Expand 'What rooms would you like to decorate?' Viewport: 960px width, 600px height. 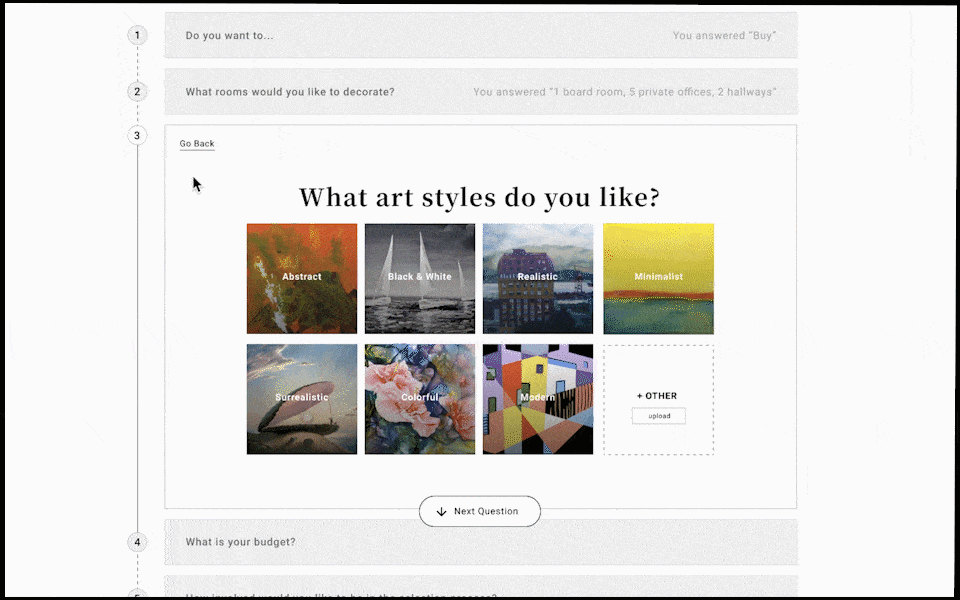pos(481,92)
